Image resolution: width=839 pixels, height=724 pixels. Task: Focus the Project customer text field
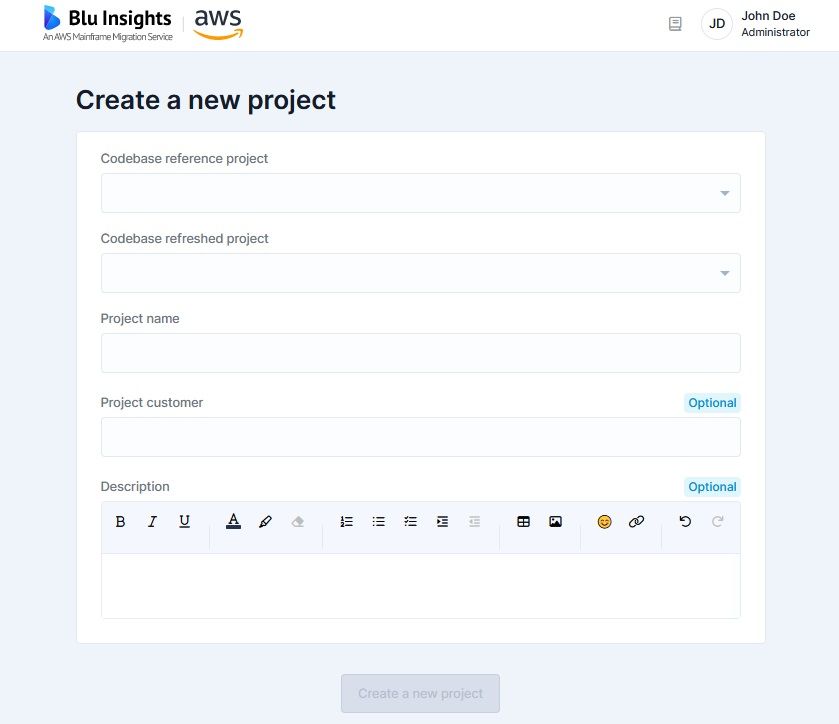[x=421, y=437]
